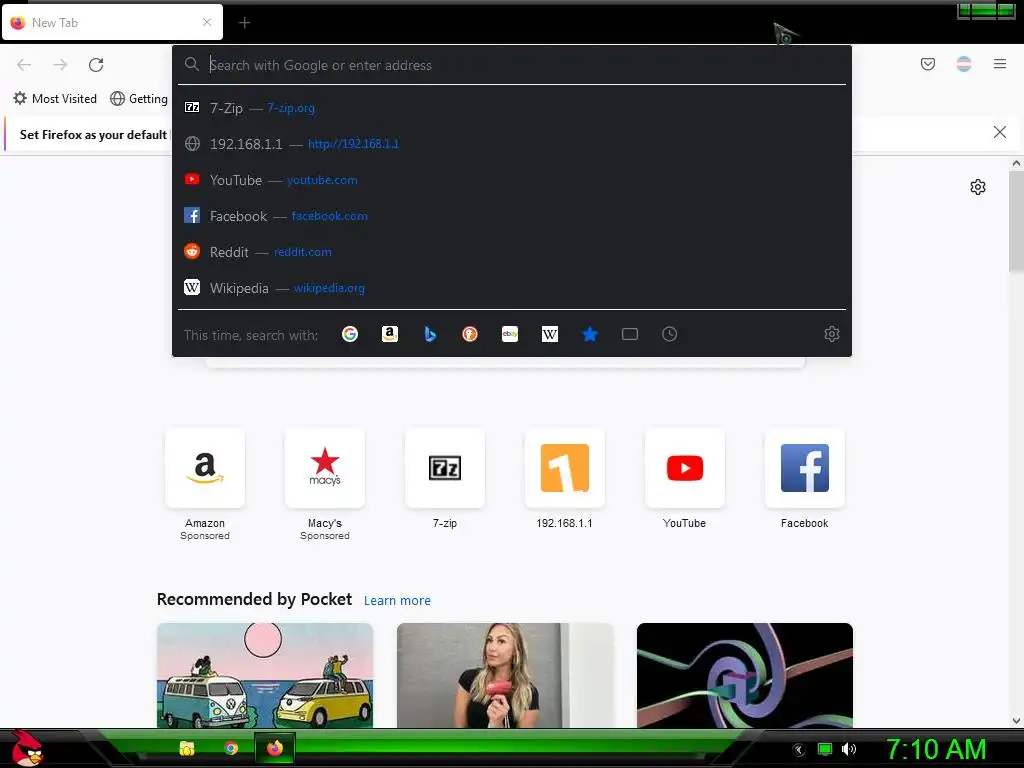Search open tabs via the tab icon
The image size is (1024, 768).
630,334
